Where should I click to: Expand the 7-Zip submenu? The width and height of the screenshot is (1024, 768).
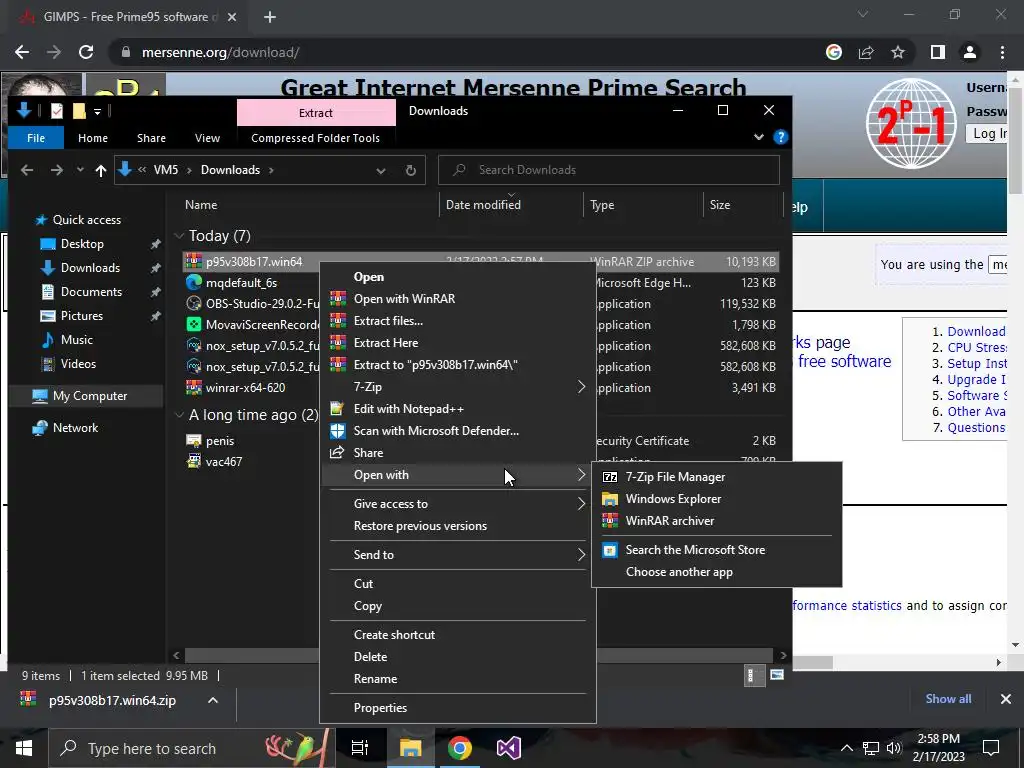pyautogui.click(x=457, y=387)
